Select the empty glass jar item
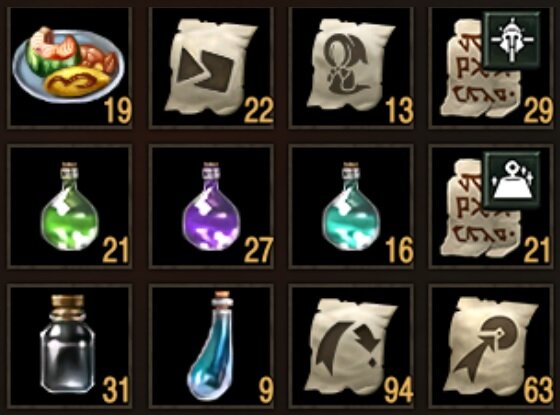Screen dimensions: 560x415 [x=69, y=346]
